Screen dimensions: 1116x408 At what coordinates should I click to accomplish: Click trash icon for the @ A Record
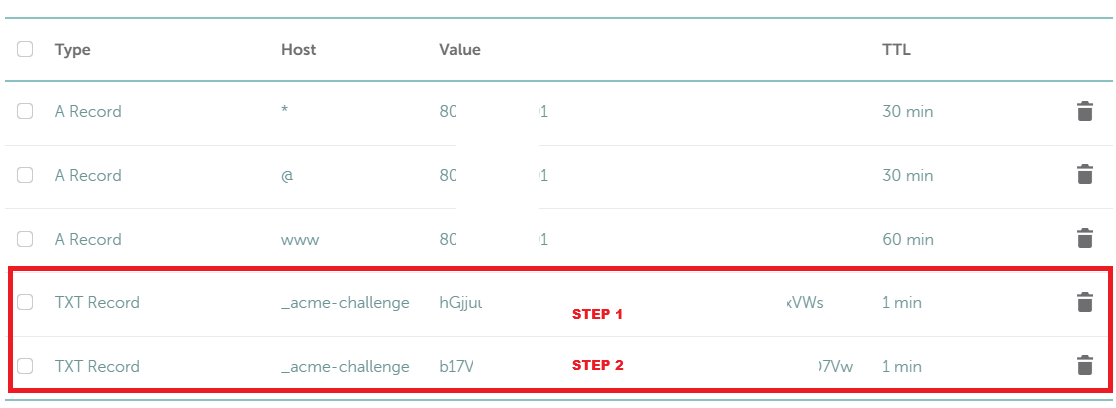pos(1084,175)
